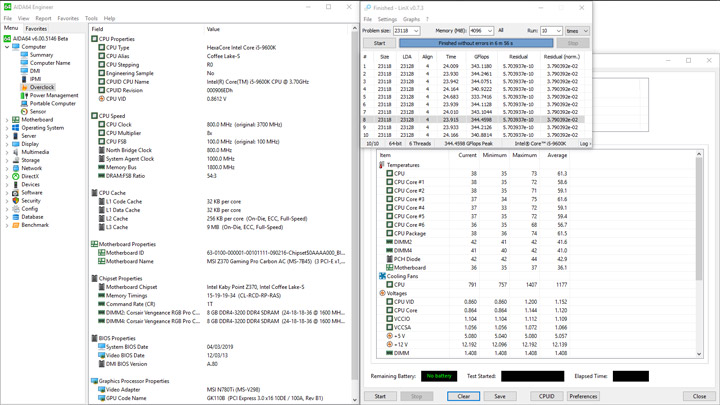The image size is (720, 405).
Task: Click the AIDA64 v6.00.5146 Beta root icon
Action: pos(7,39)
